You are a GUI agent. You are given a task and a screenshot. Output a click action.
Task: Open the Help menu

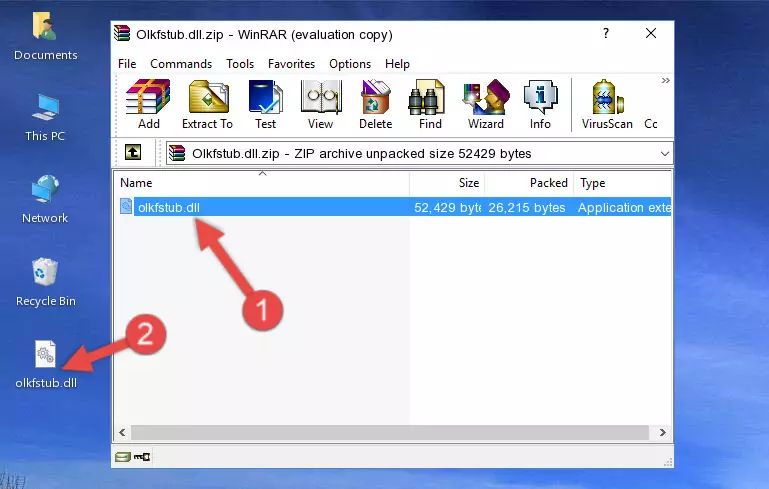click(x=397, y=64)
